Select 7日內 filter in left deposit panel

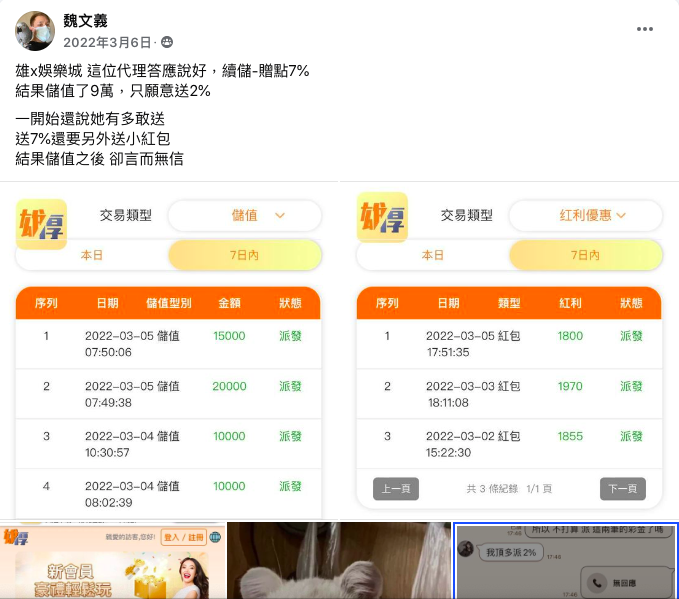click(x=245, y=255)
